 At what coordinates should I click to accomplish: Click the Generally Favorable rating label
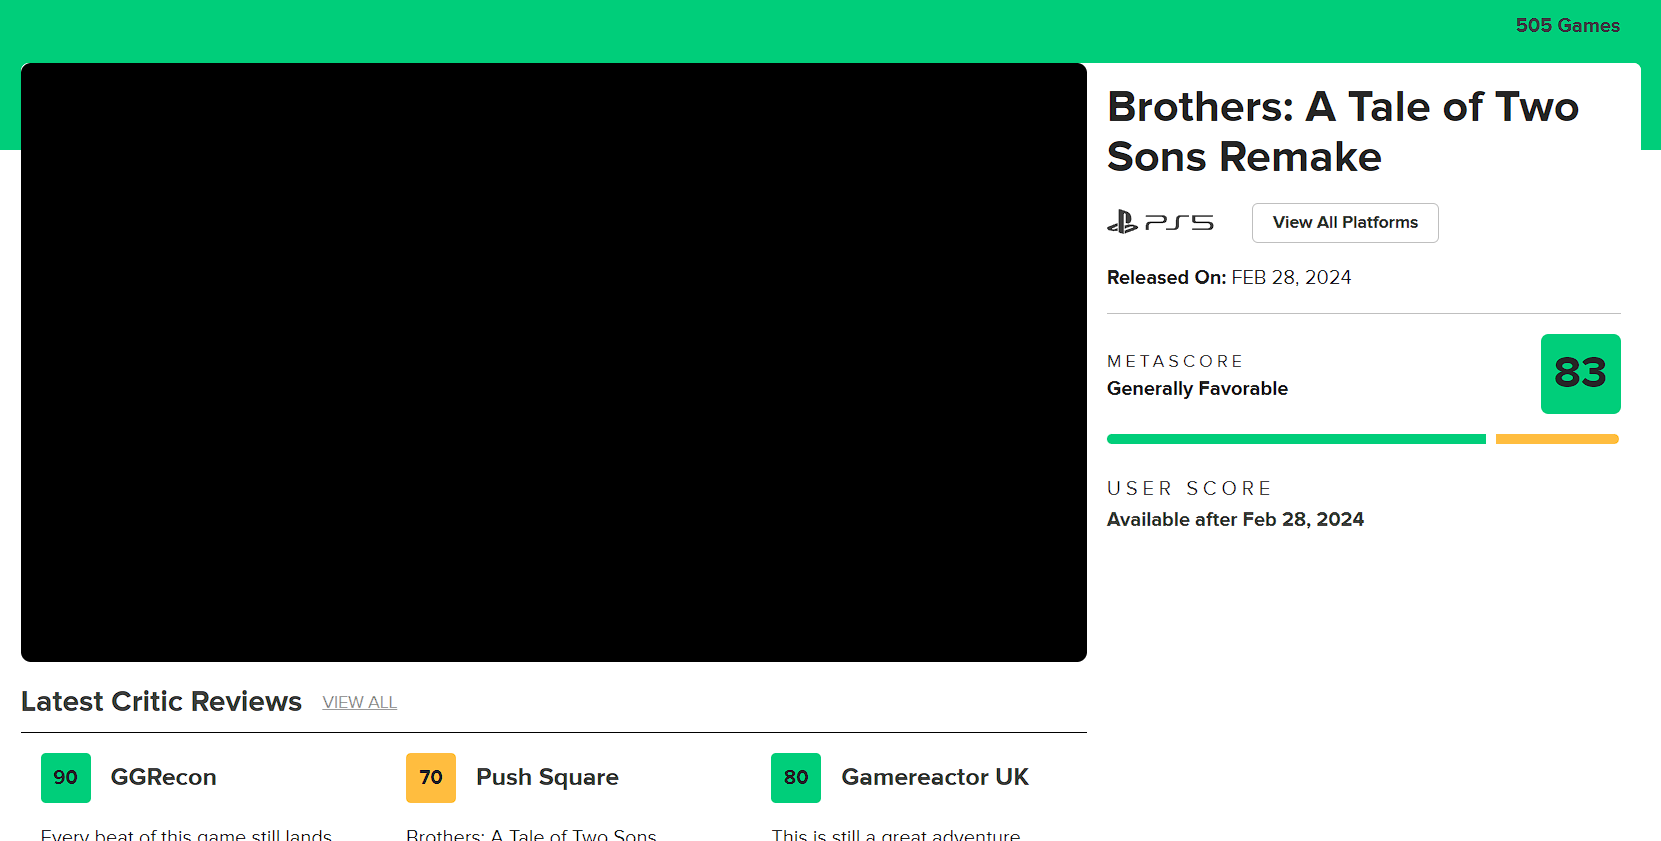1197,388
